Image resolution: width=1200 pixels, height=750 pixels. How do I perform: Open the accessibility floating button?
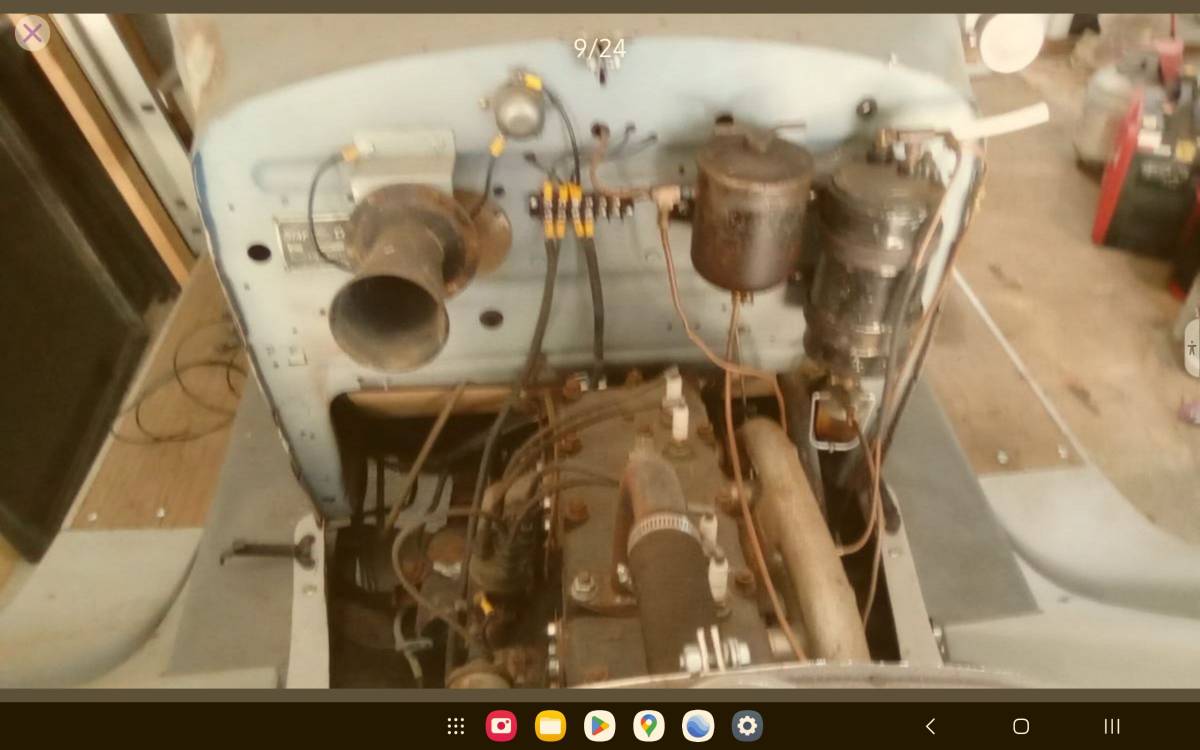(1191, 349)
